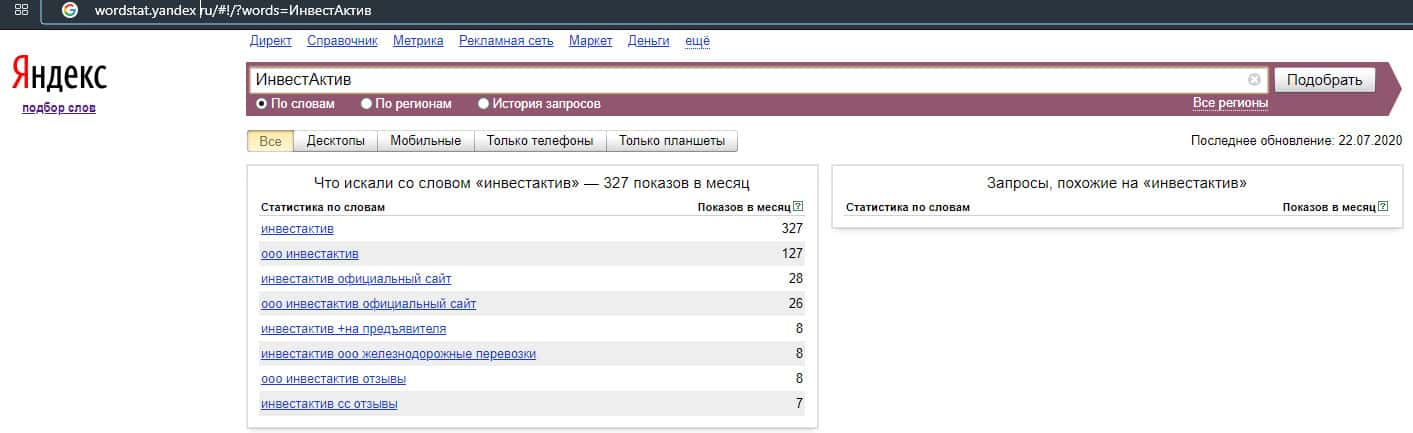The image size is (1413, 433).
Task: Select the 'По словам' radio button
Action: click(x=262, y=103)
